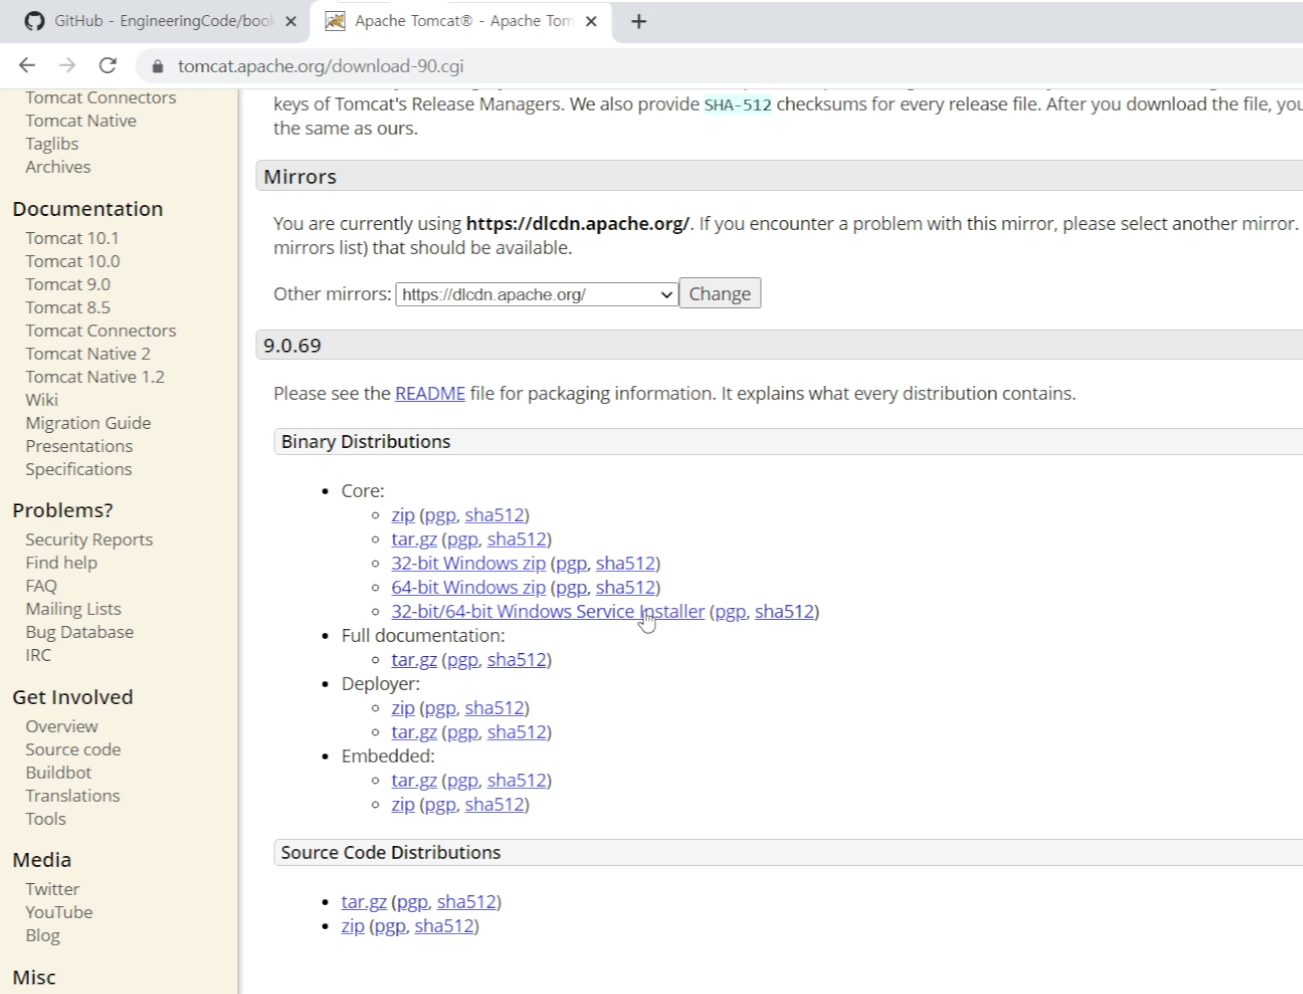Open the Translations link

click(x=72, y=795)
